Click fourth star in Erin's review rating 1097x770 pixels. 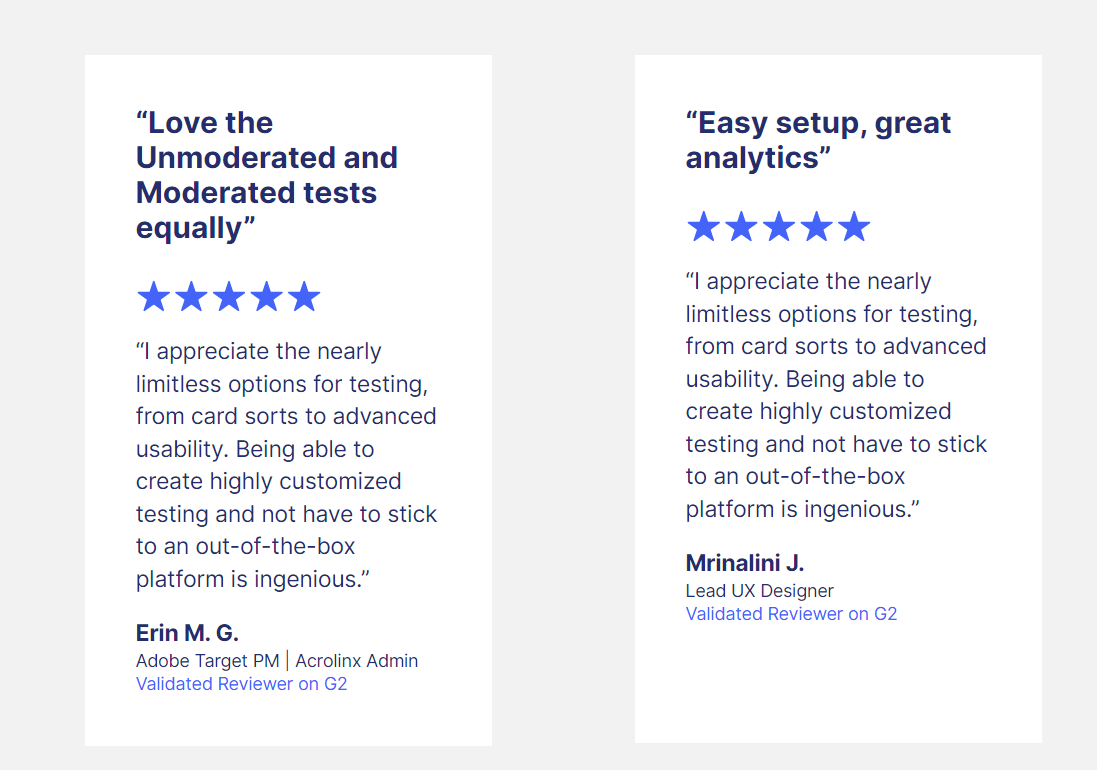(266, 297)
